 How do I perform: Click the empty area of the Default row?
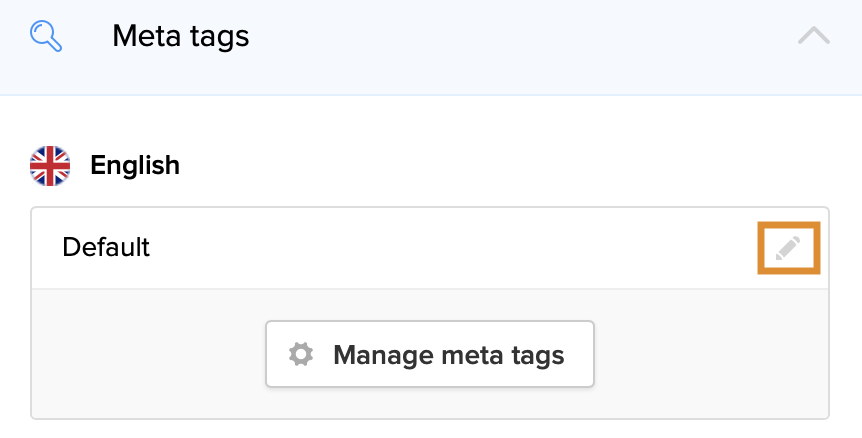(x=450, y=248)
